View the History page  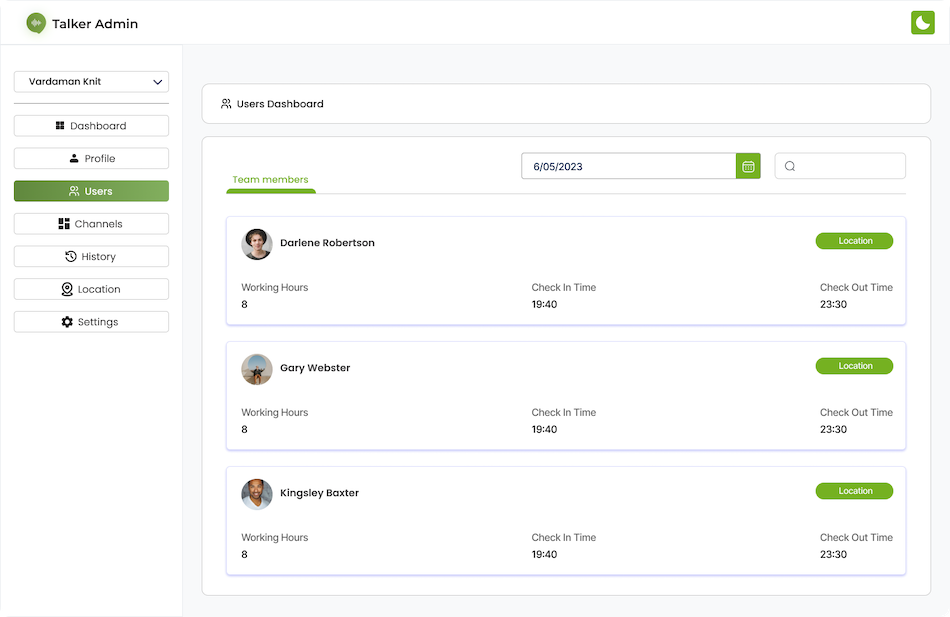(x=91, y=257)
